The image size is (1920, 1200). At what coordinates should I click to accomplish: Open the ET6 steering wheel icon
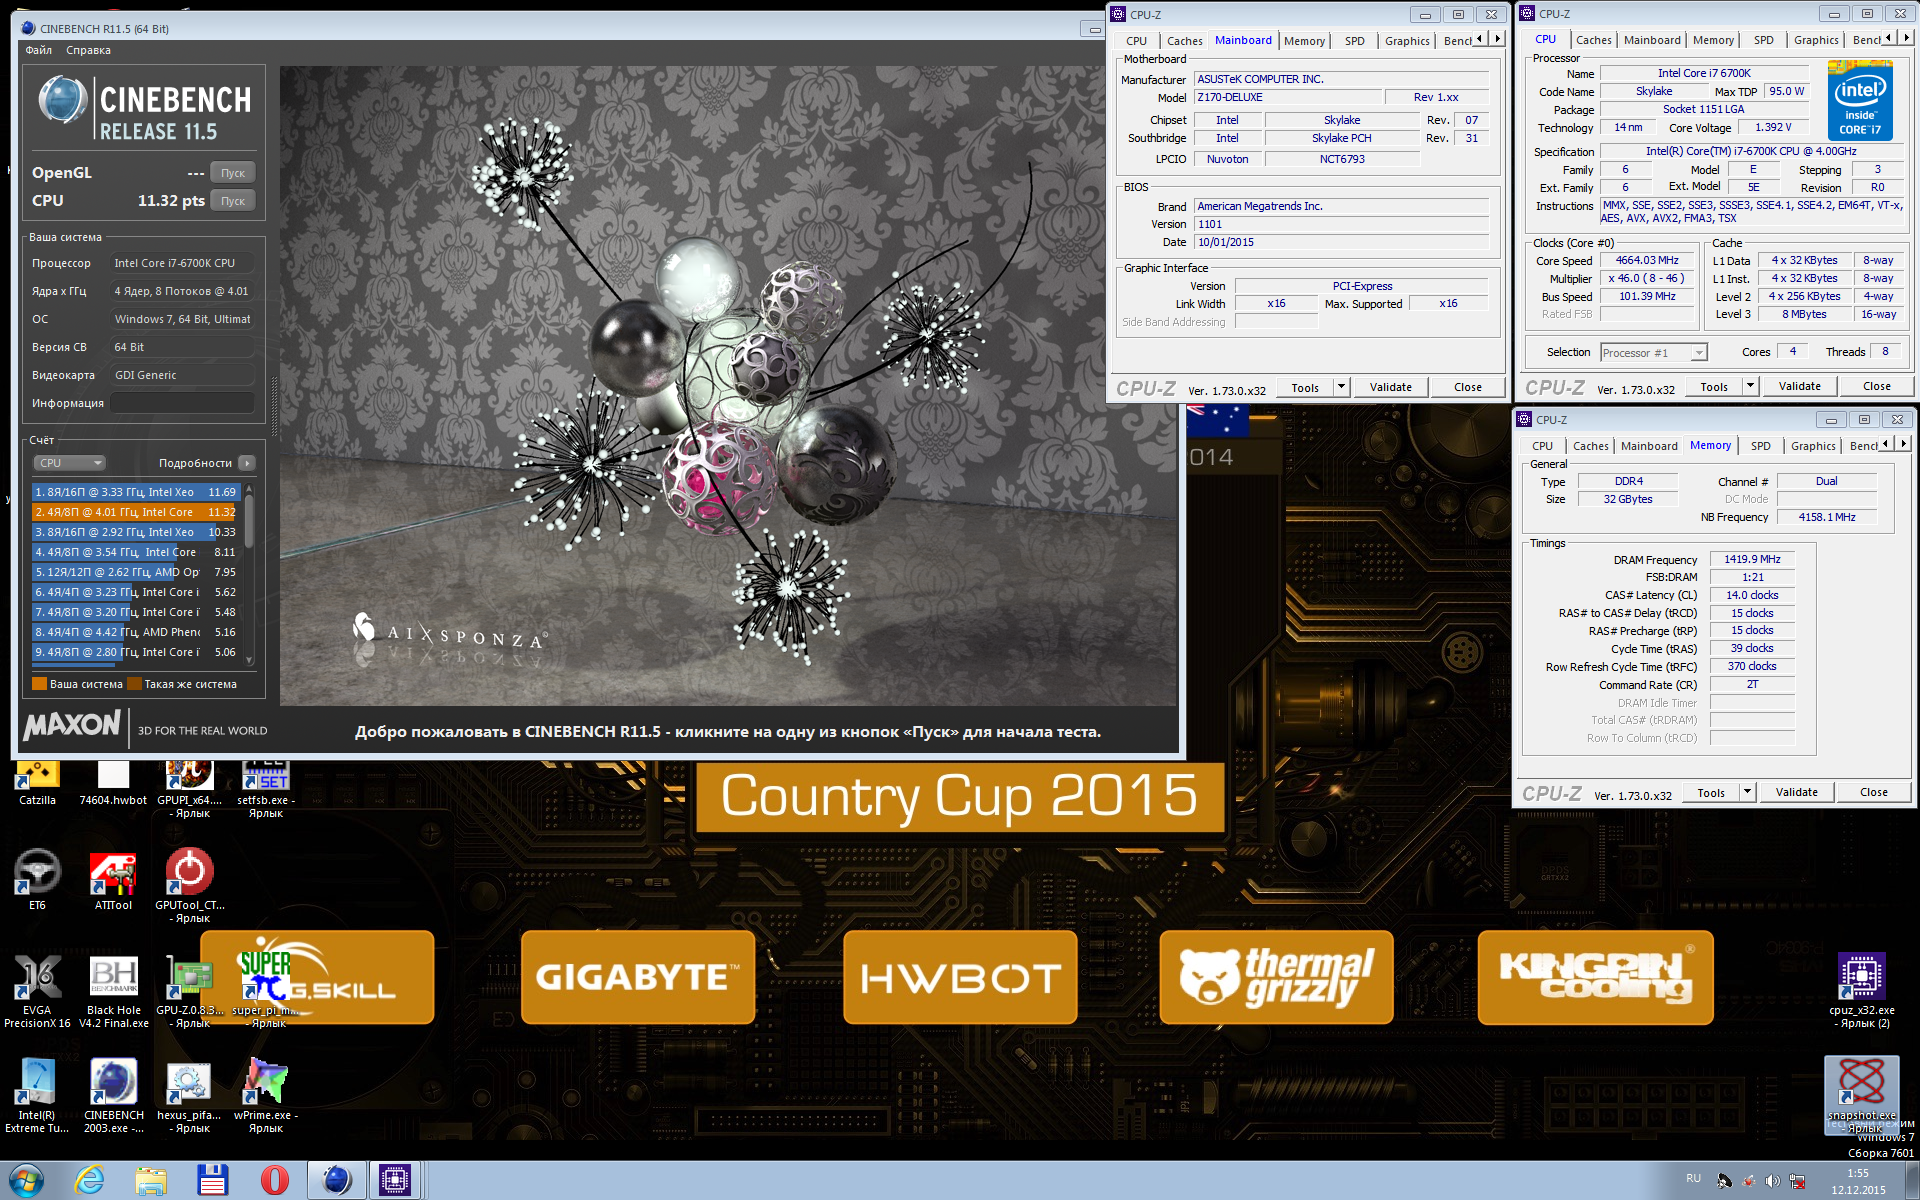coord(37,879)
